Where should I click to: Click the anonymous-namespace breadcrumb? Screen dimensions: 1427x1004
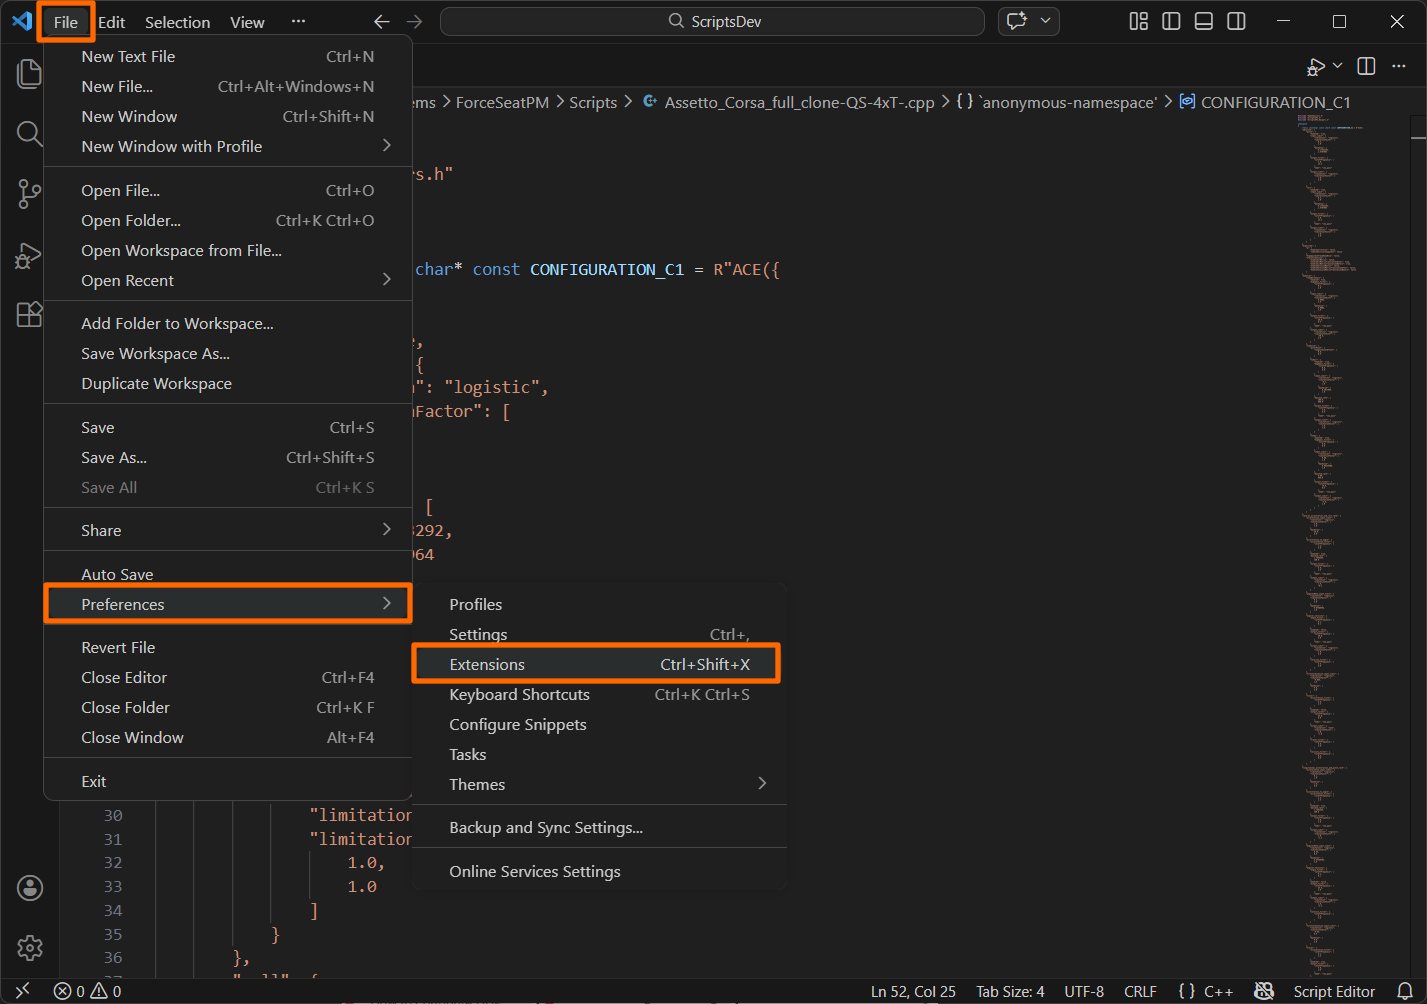1057,102
